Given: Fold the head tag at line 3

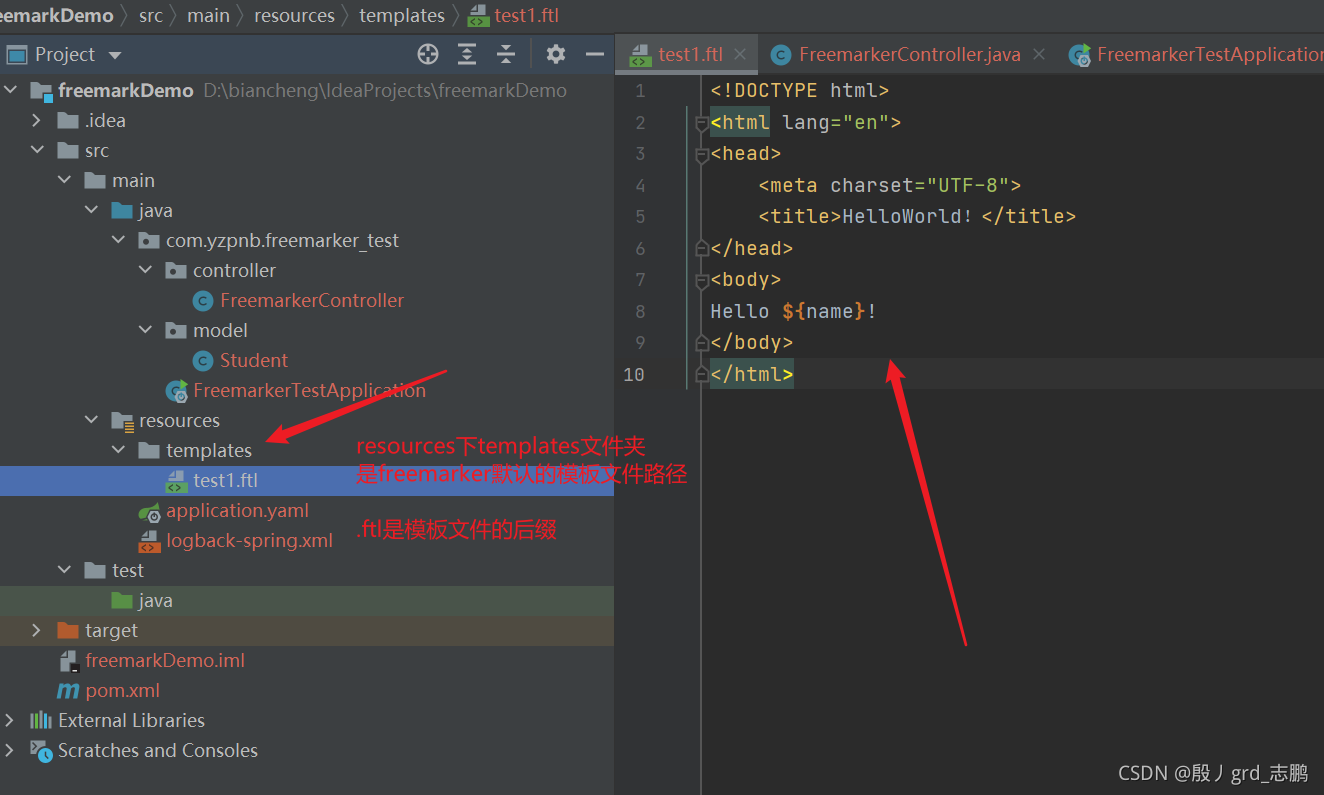Looking at the screenshot, I should pyautogui.click(x=701, y=155).
